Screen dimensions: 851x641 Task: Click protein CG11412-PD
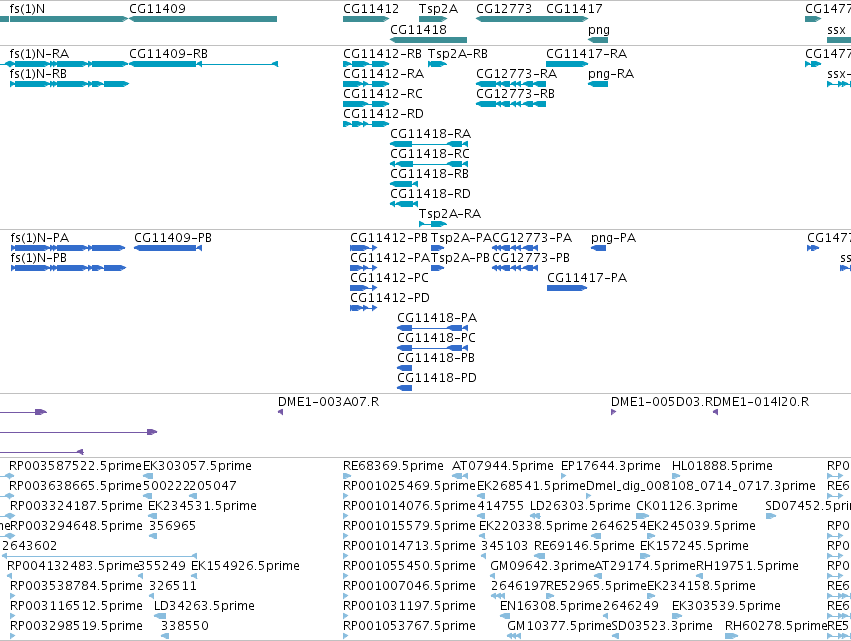tap(390, 298)
